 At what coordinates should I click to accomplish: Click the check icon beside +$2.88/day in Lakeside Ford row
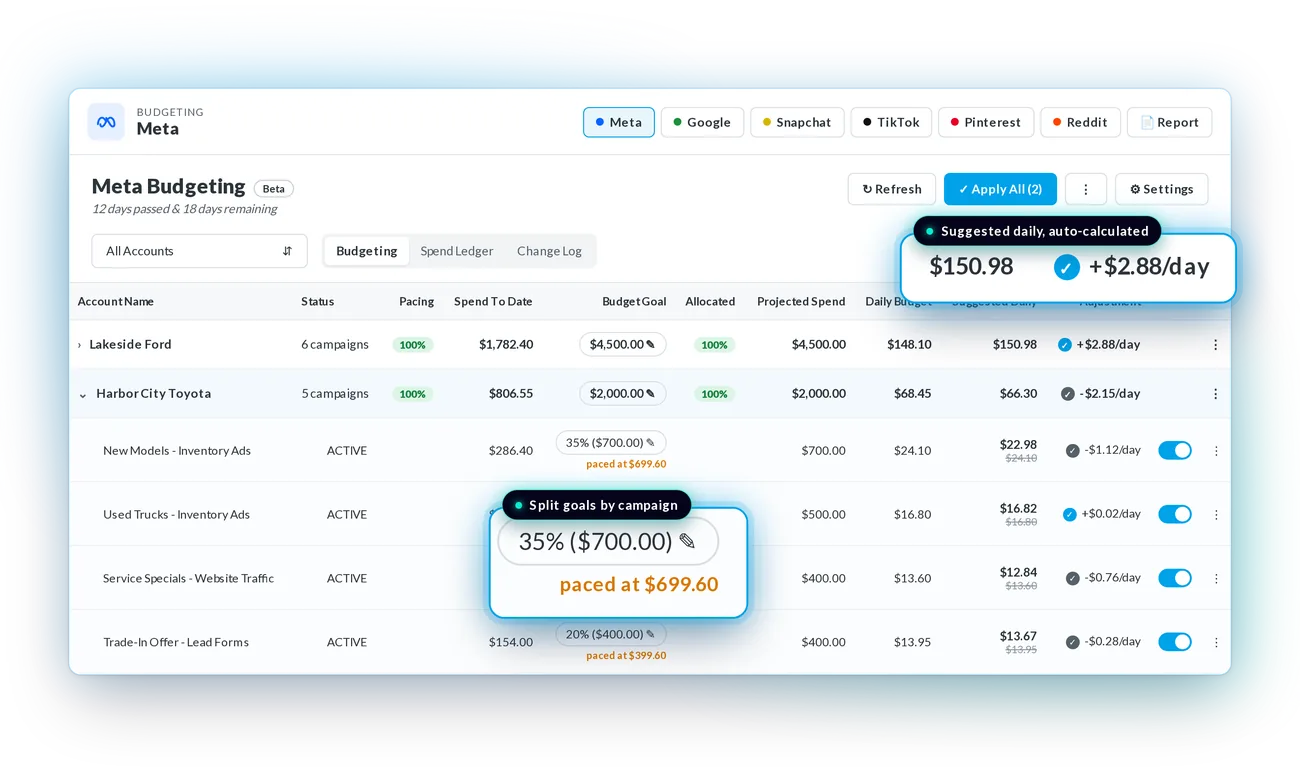[1065, 345]
